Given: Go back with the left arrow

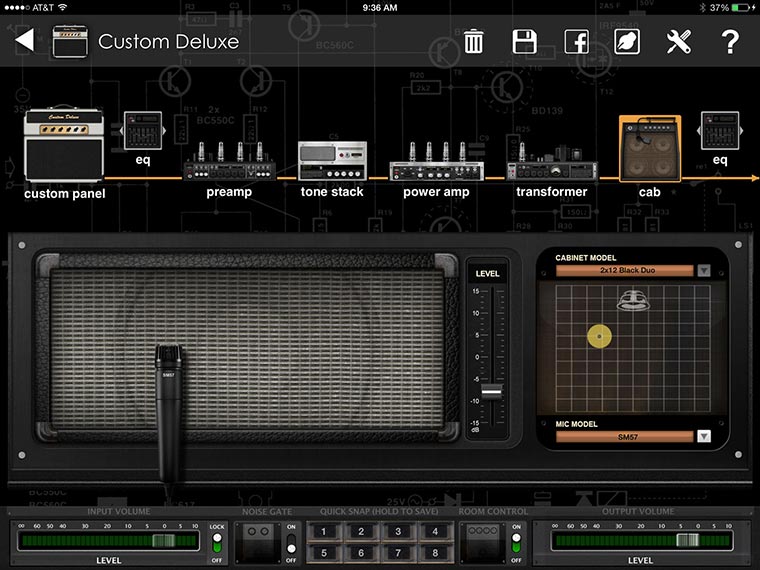Looking at the screenshot, I should point(25,40).
